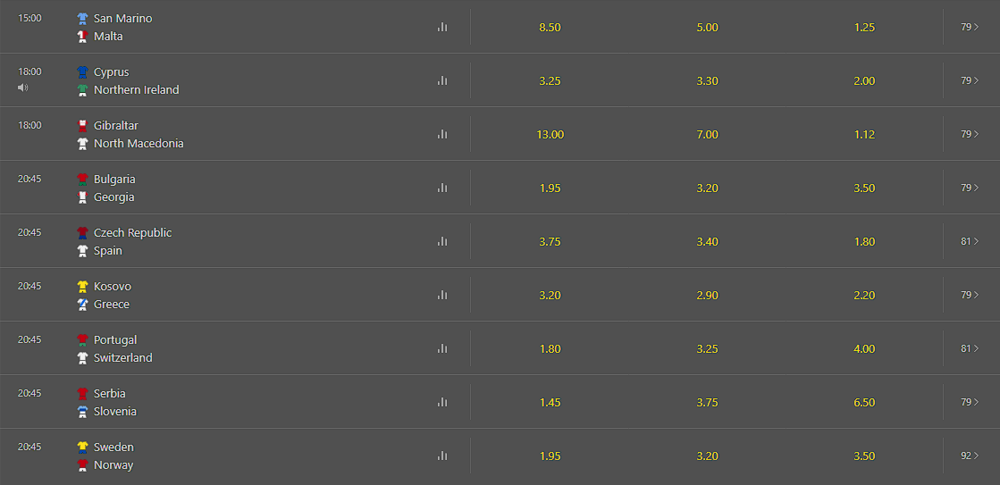Open stats icon for Serbia vs Slovenia
This screenshot has height=485, width=1000.
pos(442,402)
